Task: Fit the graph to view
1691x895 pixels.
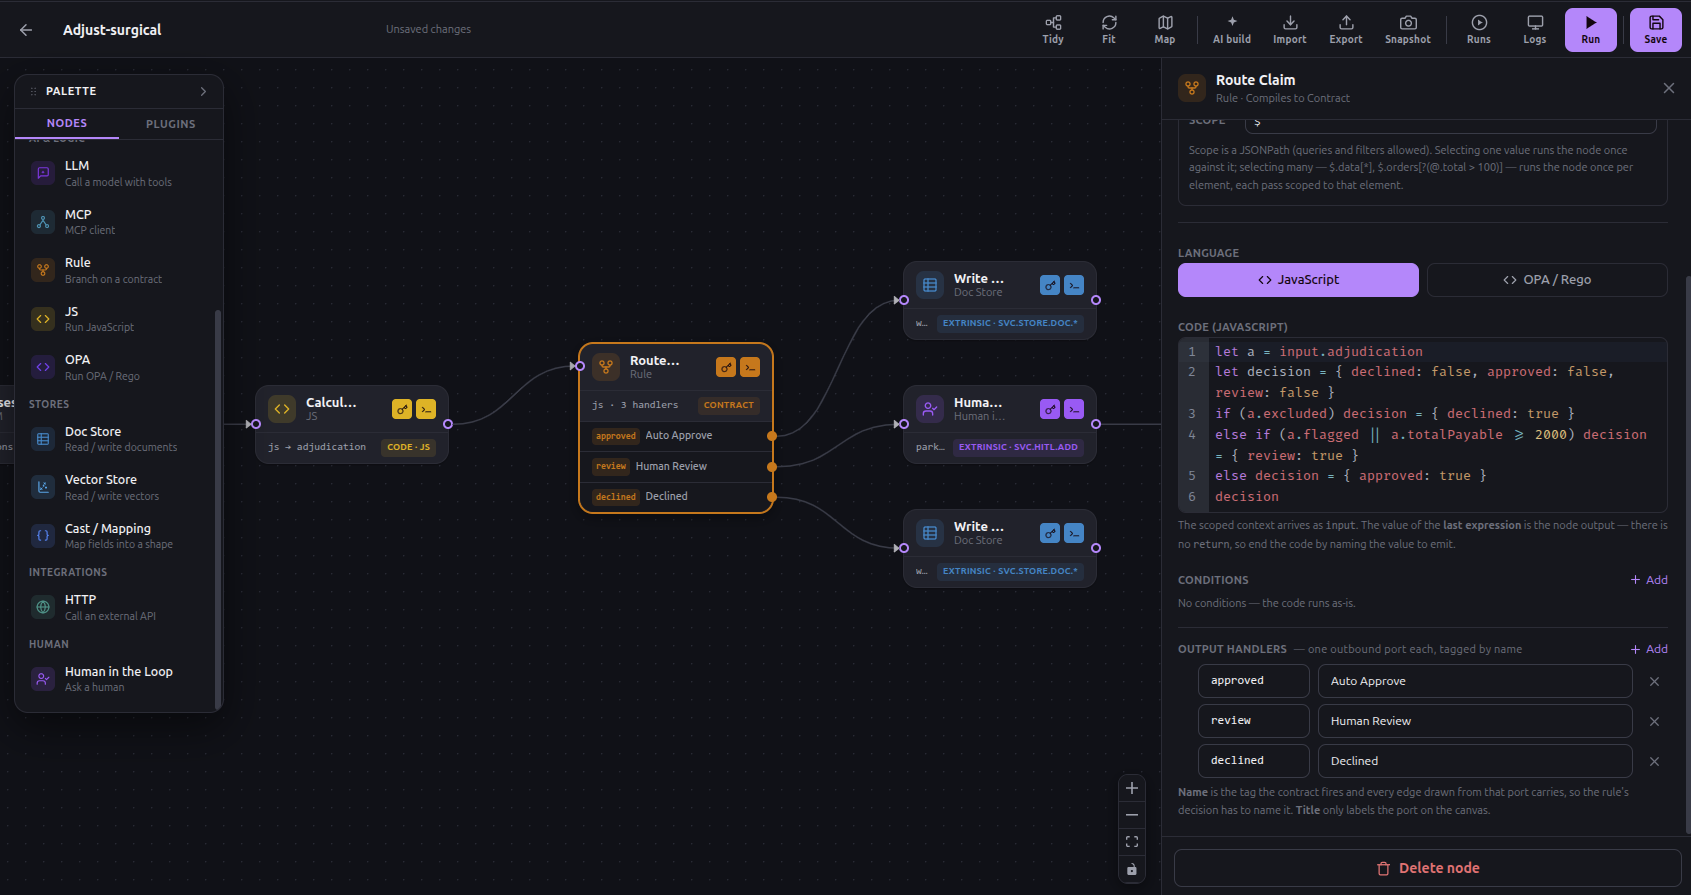Action: coord(1109,30)
